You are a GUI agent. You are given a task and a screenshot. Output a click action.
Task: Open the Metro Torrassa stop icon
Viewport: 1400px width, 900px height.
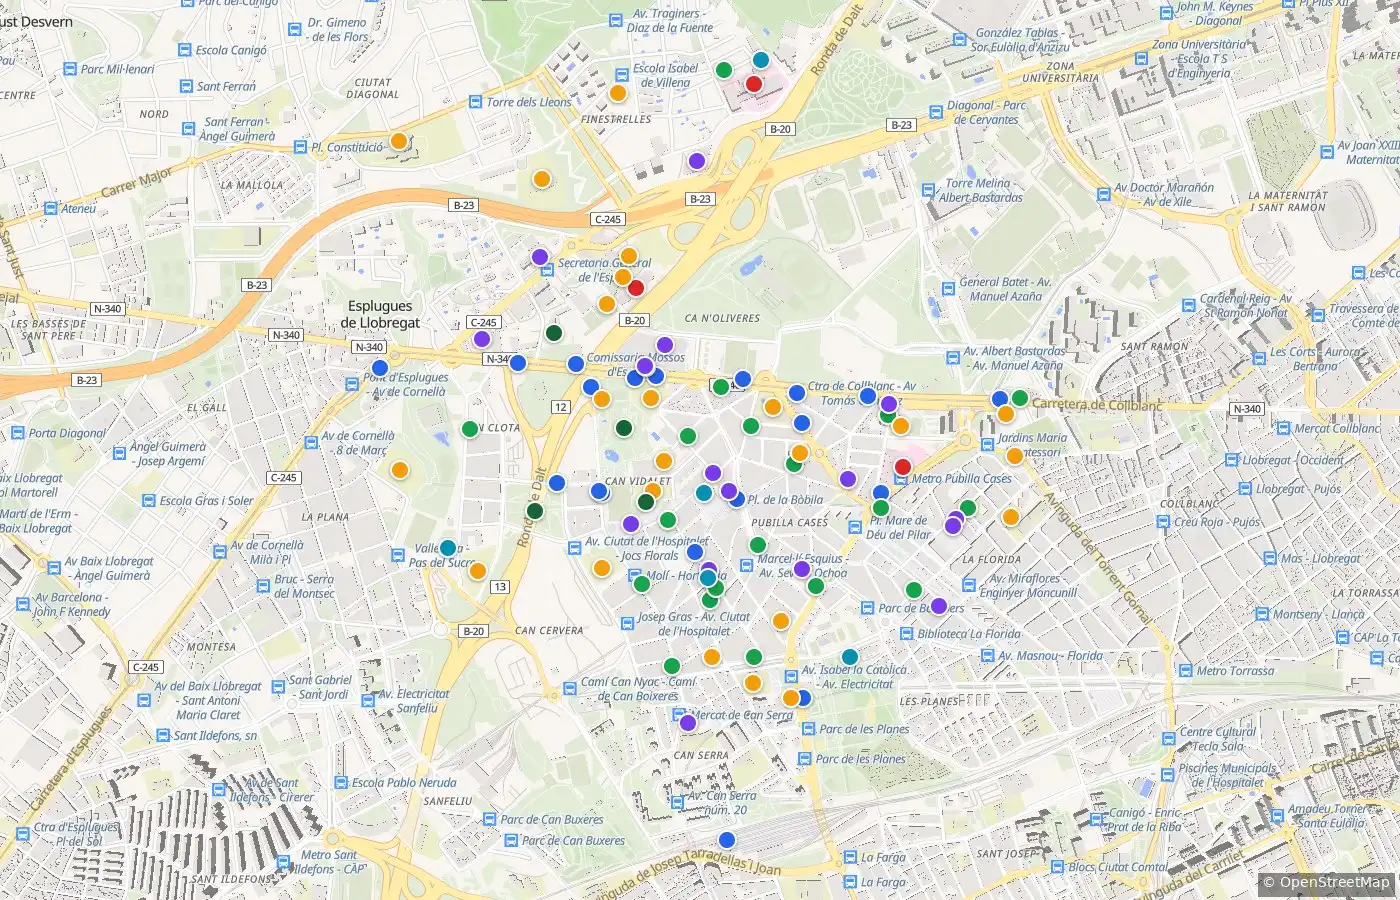1185,670
